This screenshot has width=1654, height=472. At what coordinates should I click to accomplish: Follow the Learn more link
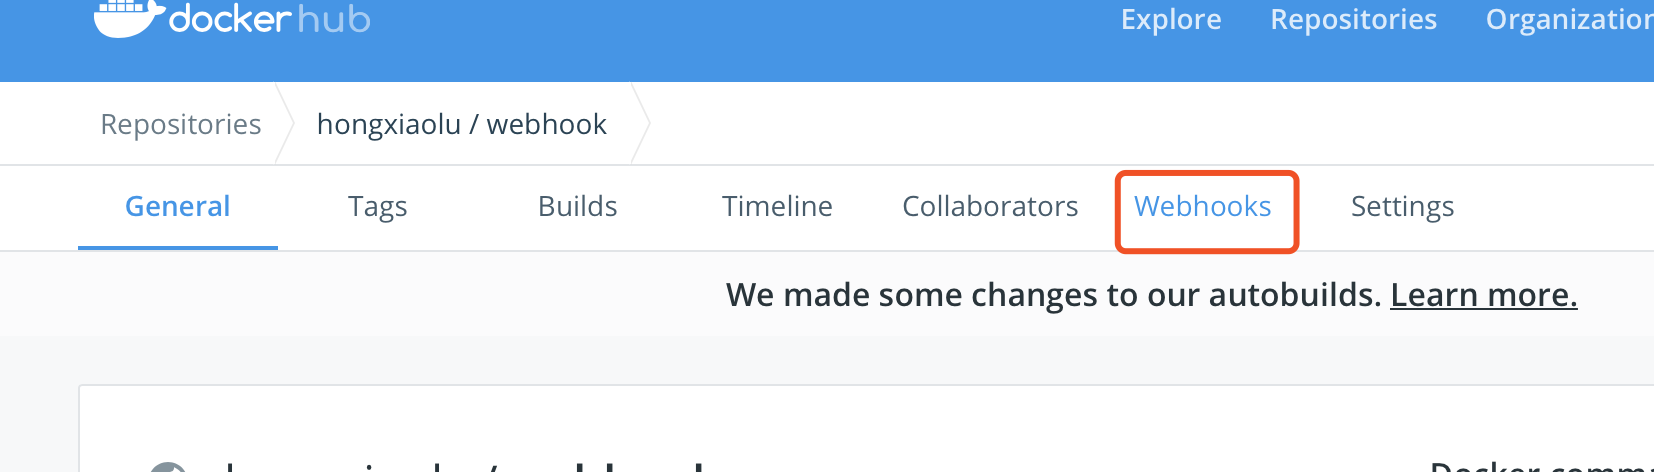pos(1484,295)
